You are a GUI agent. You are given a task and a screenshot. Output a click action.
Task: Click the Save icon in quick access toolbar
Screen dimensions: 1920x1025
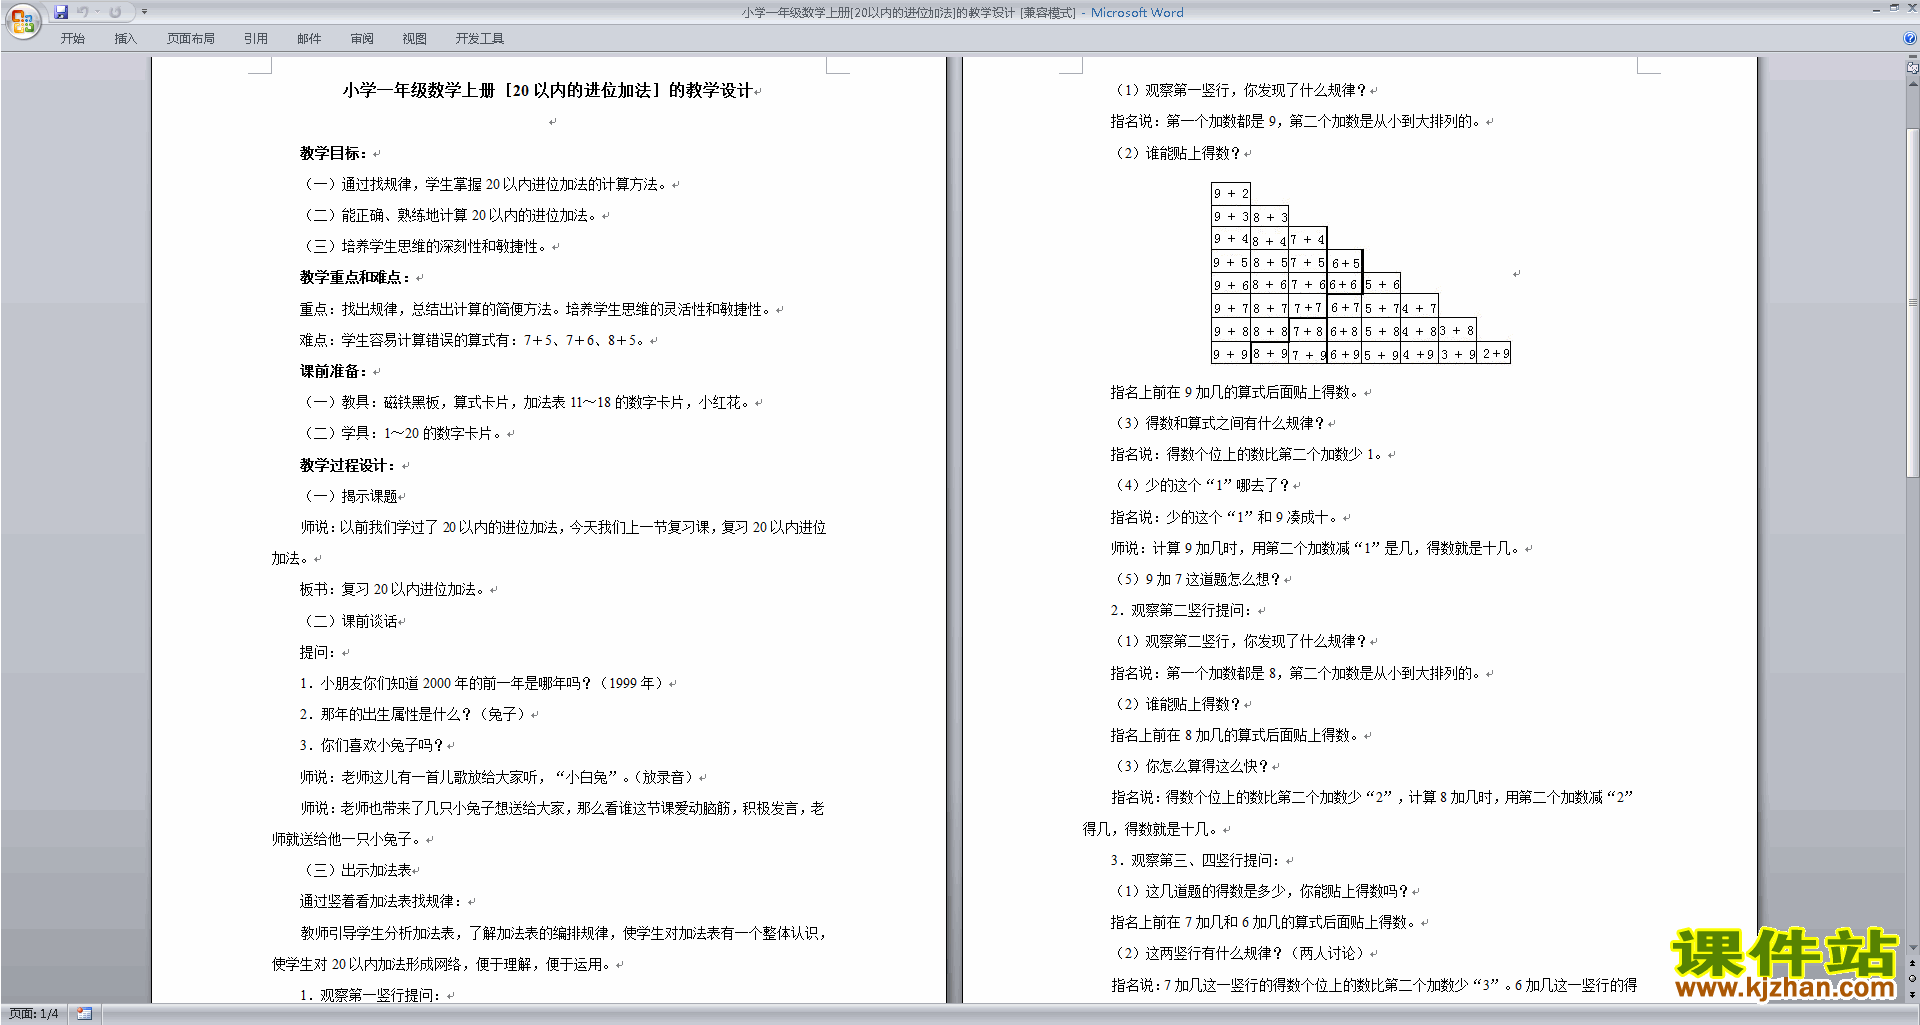click(61, 12)
